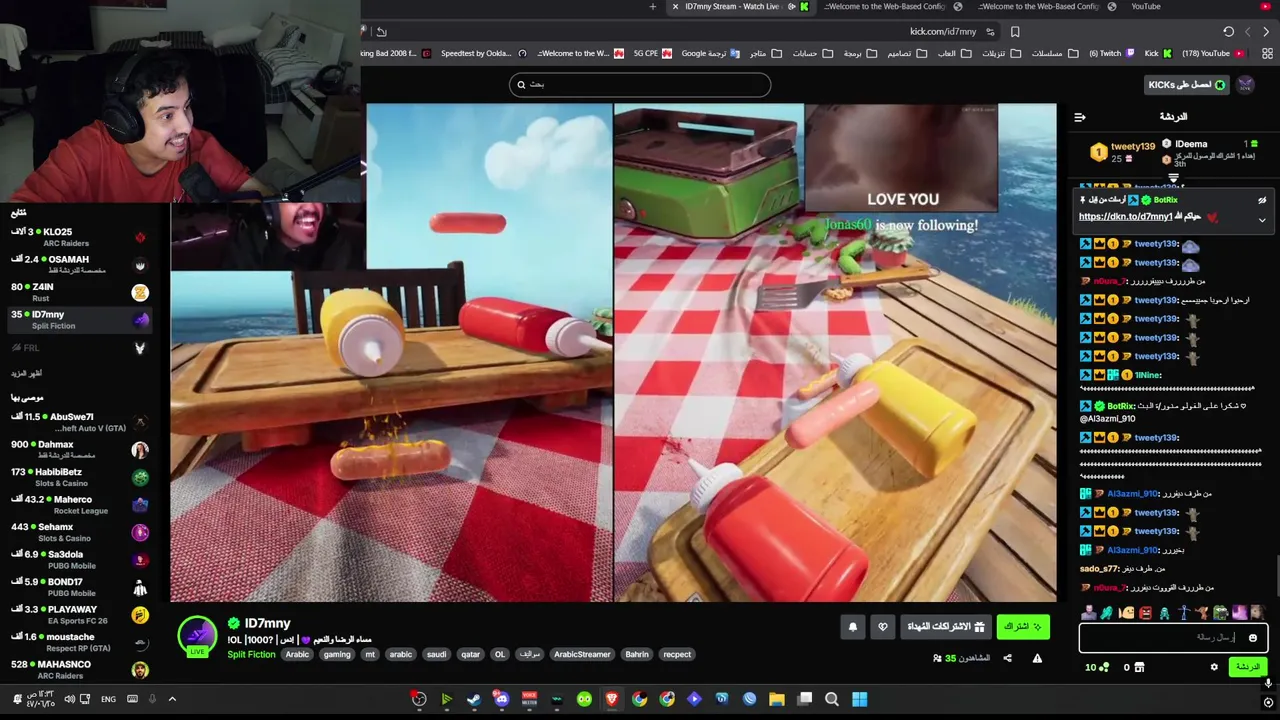Open Windows Start button in taskbar
This screenshot has width=1280, height=720.
(860, 700)
